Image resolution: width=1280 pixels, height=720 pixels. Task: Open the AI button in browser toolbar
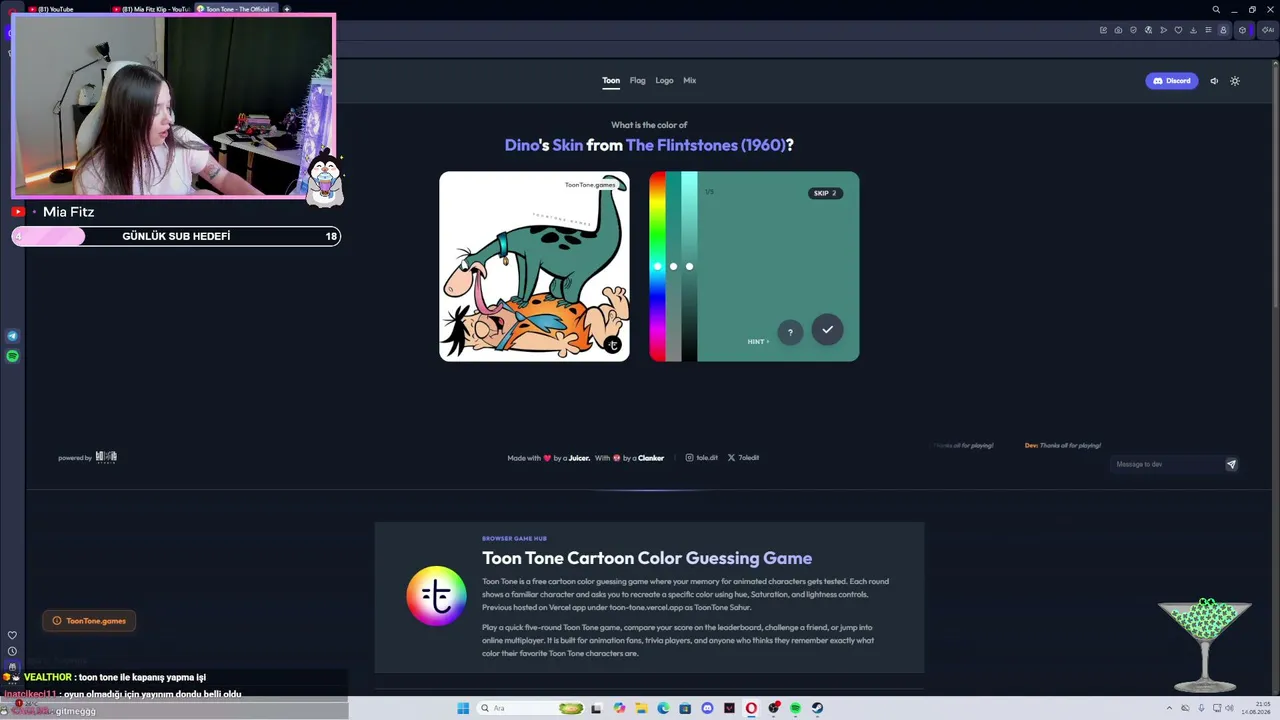click(x=1268, y=30)
